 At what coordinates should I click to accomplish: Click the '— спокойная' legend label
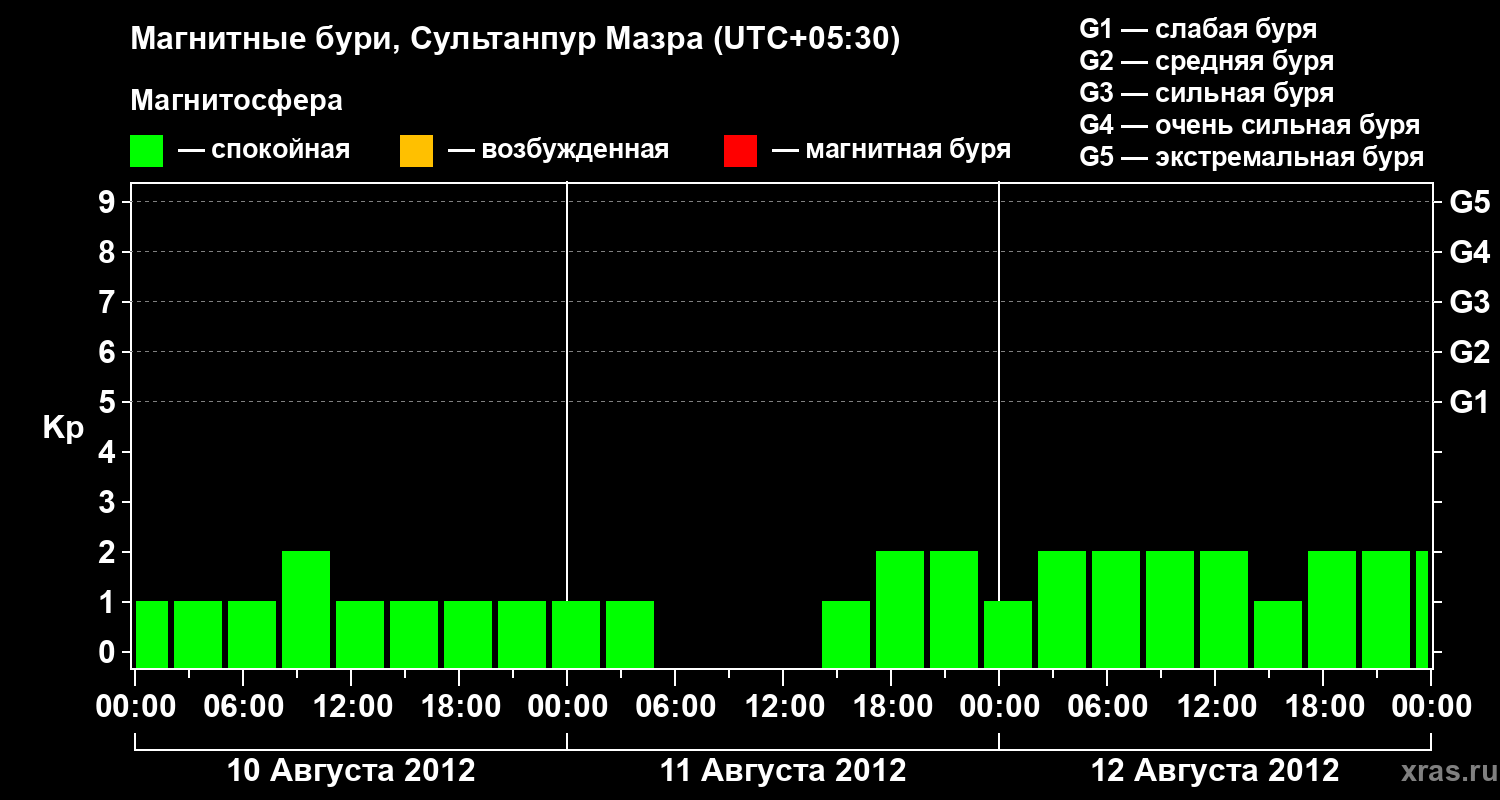coord(264,151)
